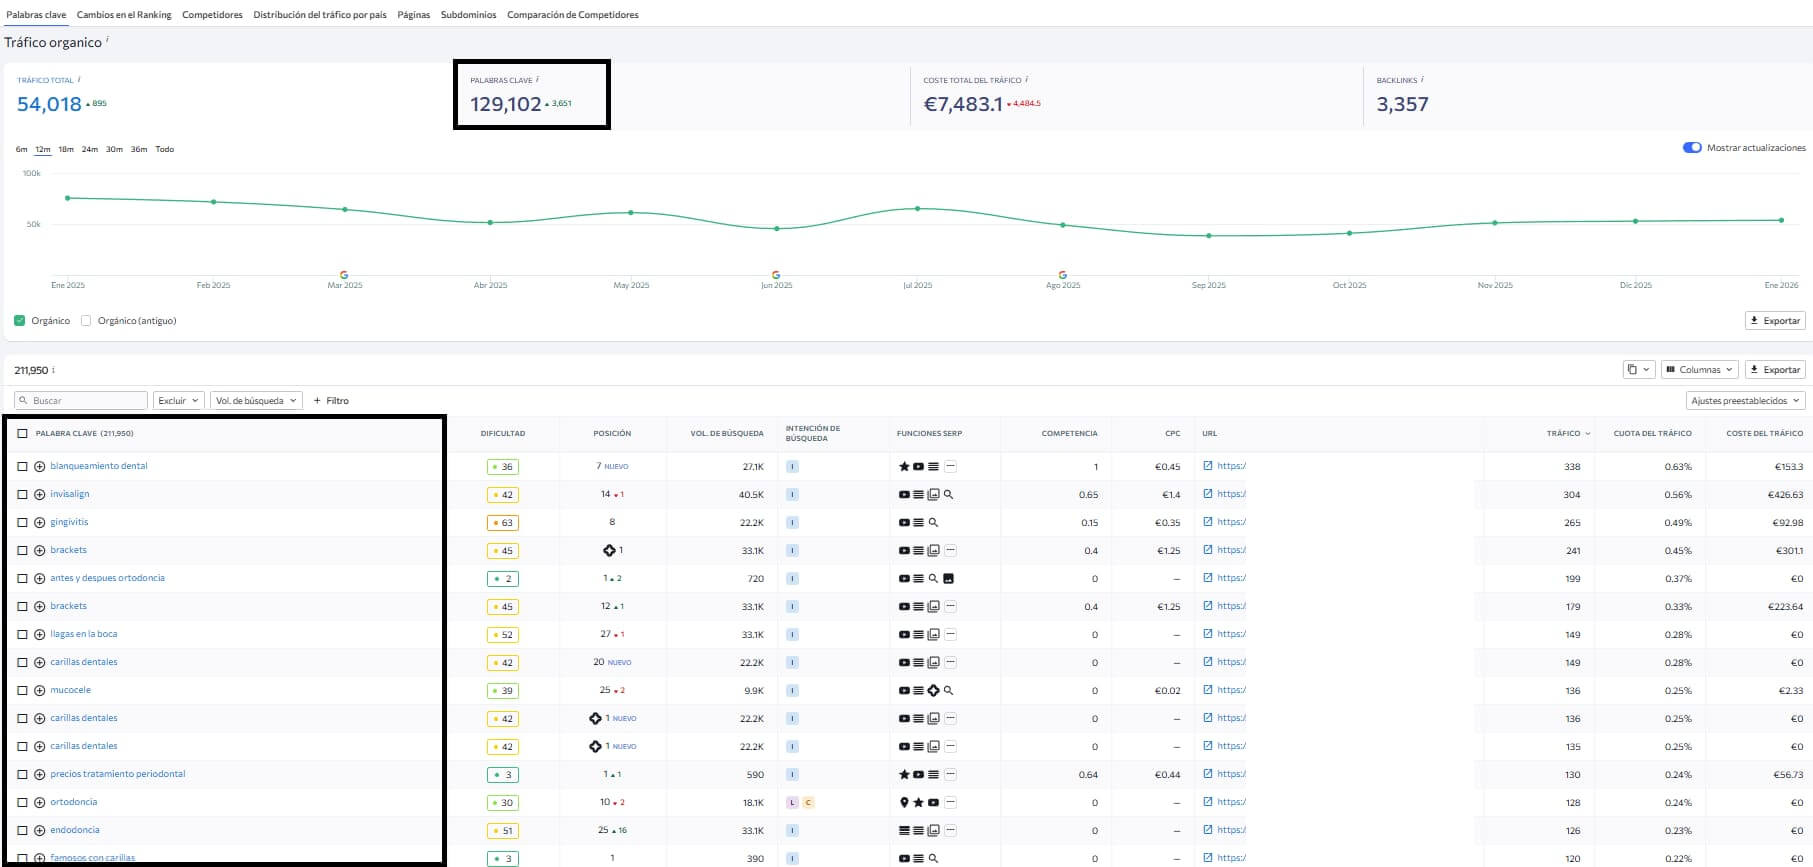Image resolution: width=1813 pixels, height=867 pixels.
Task: Click info icon next to Tráfico Total
Action: pos(79,79)
